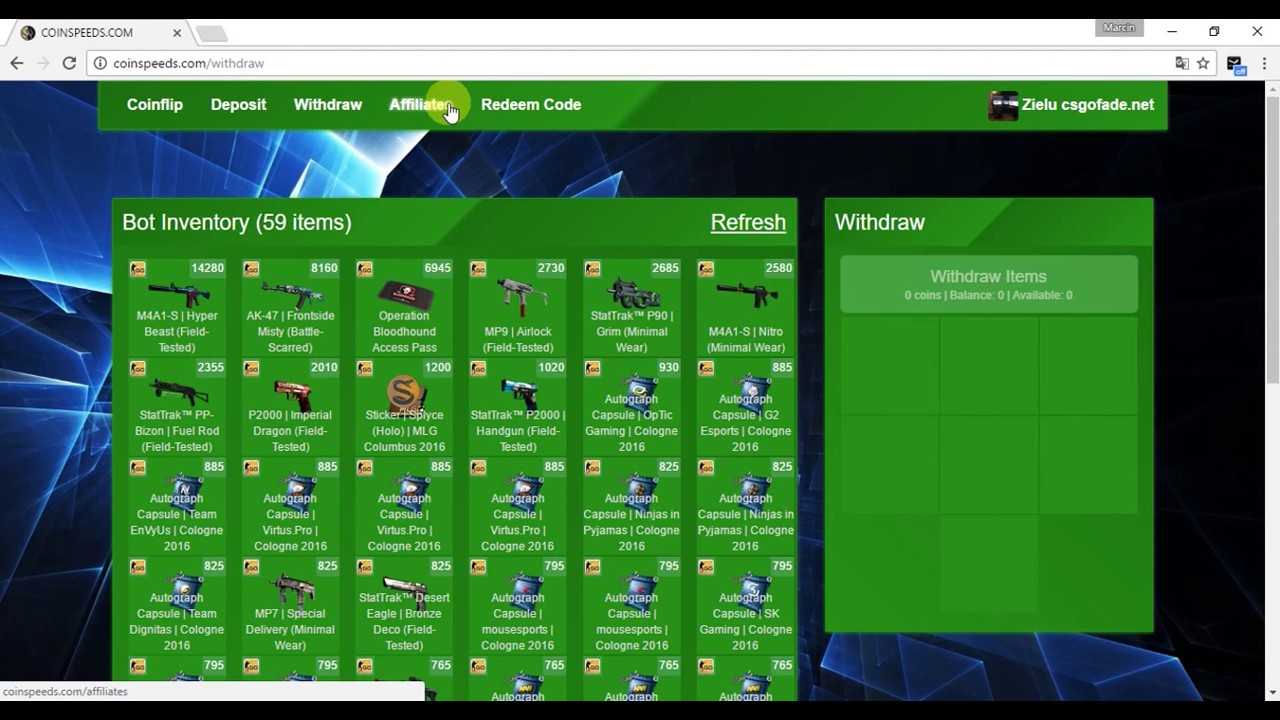
Task: Click the M4A1-S Hyper Beast name label
Action: 176,331
